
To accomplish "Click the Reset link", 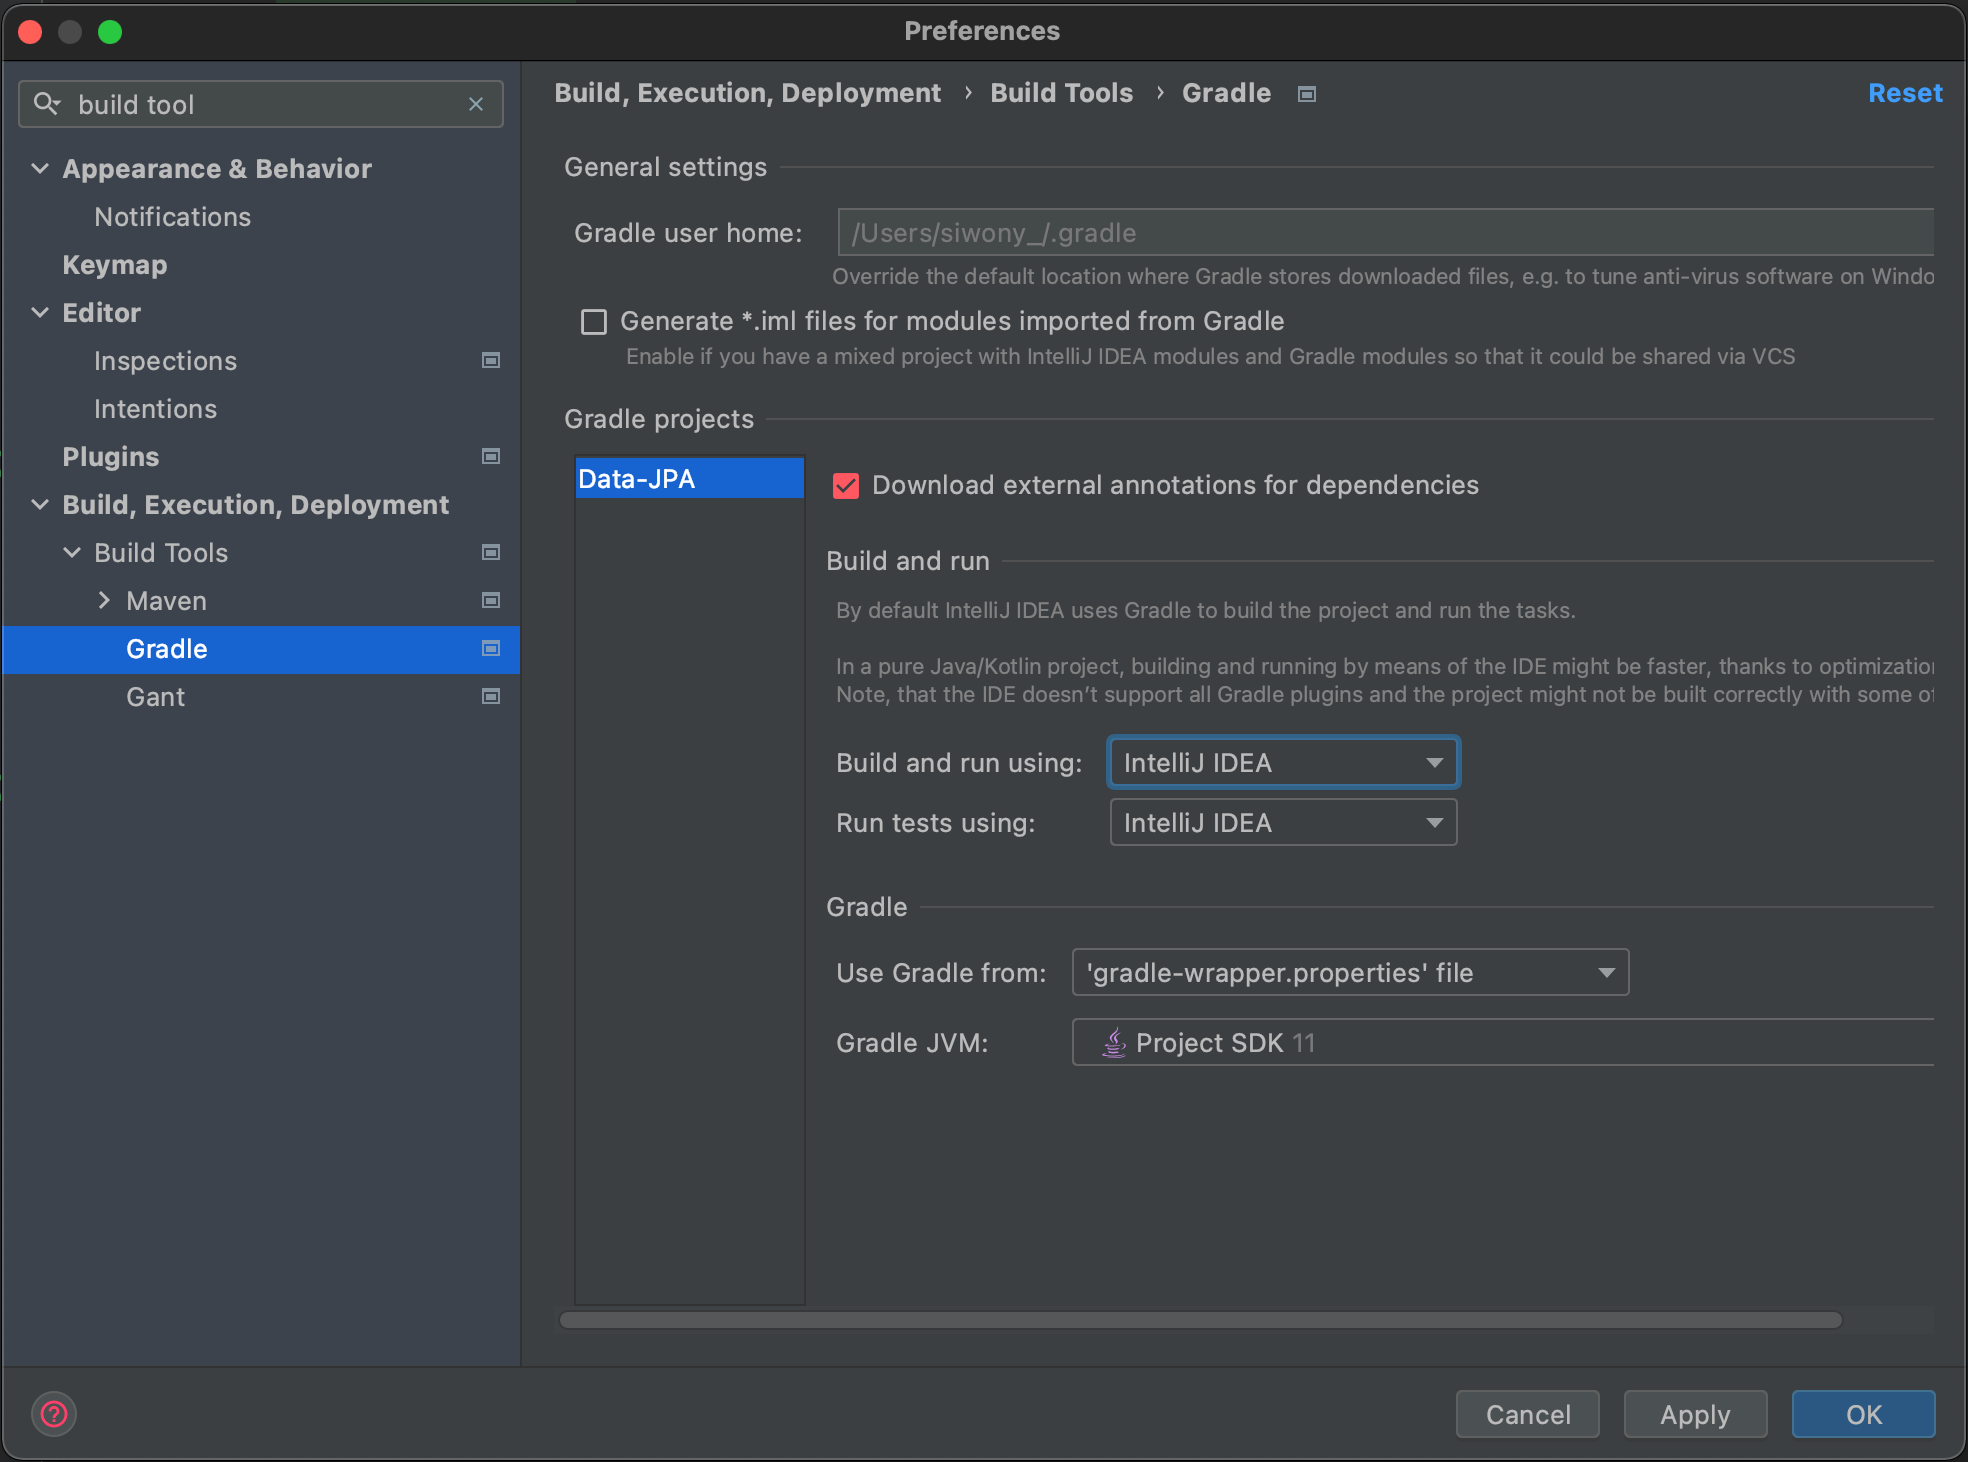I will tap(1904, 93).
